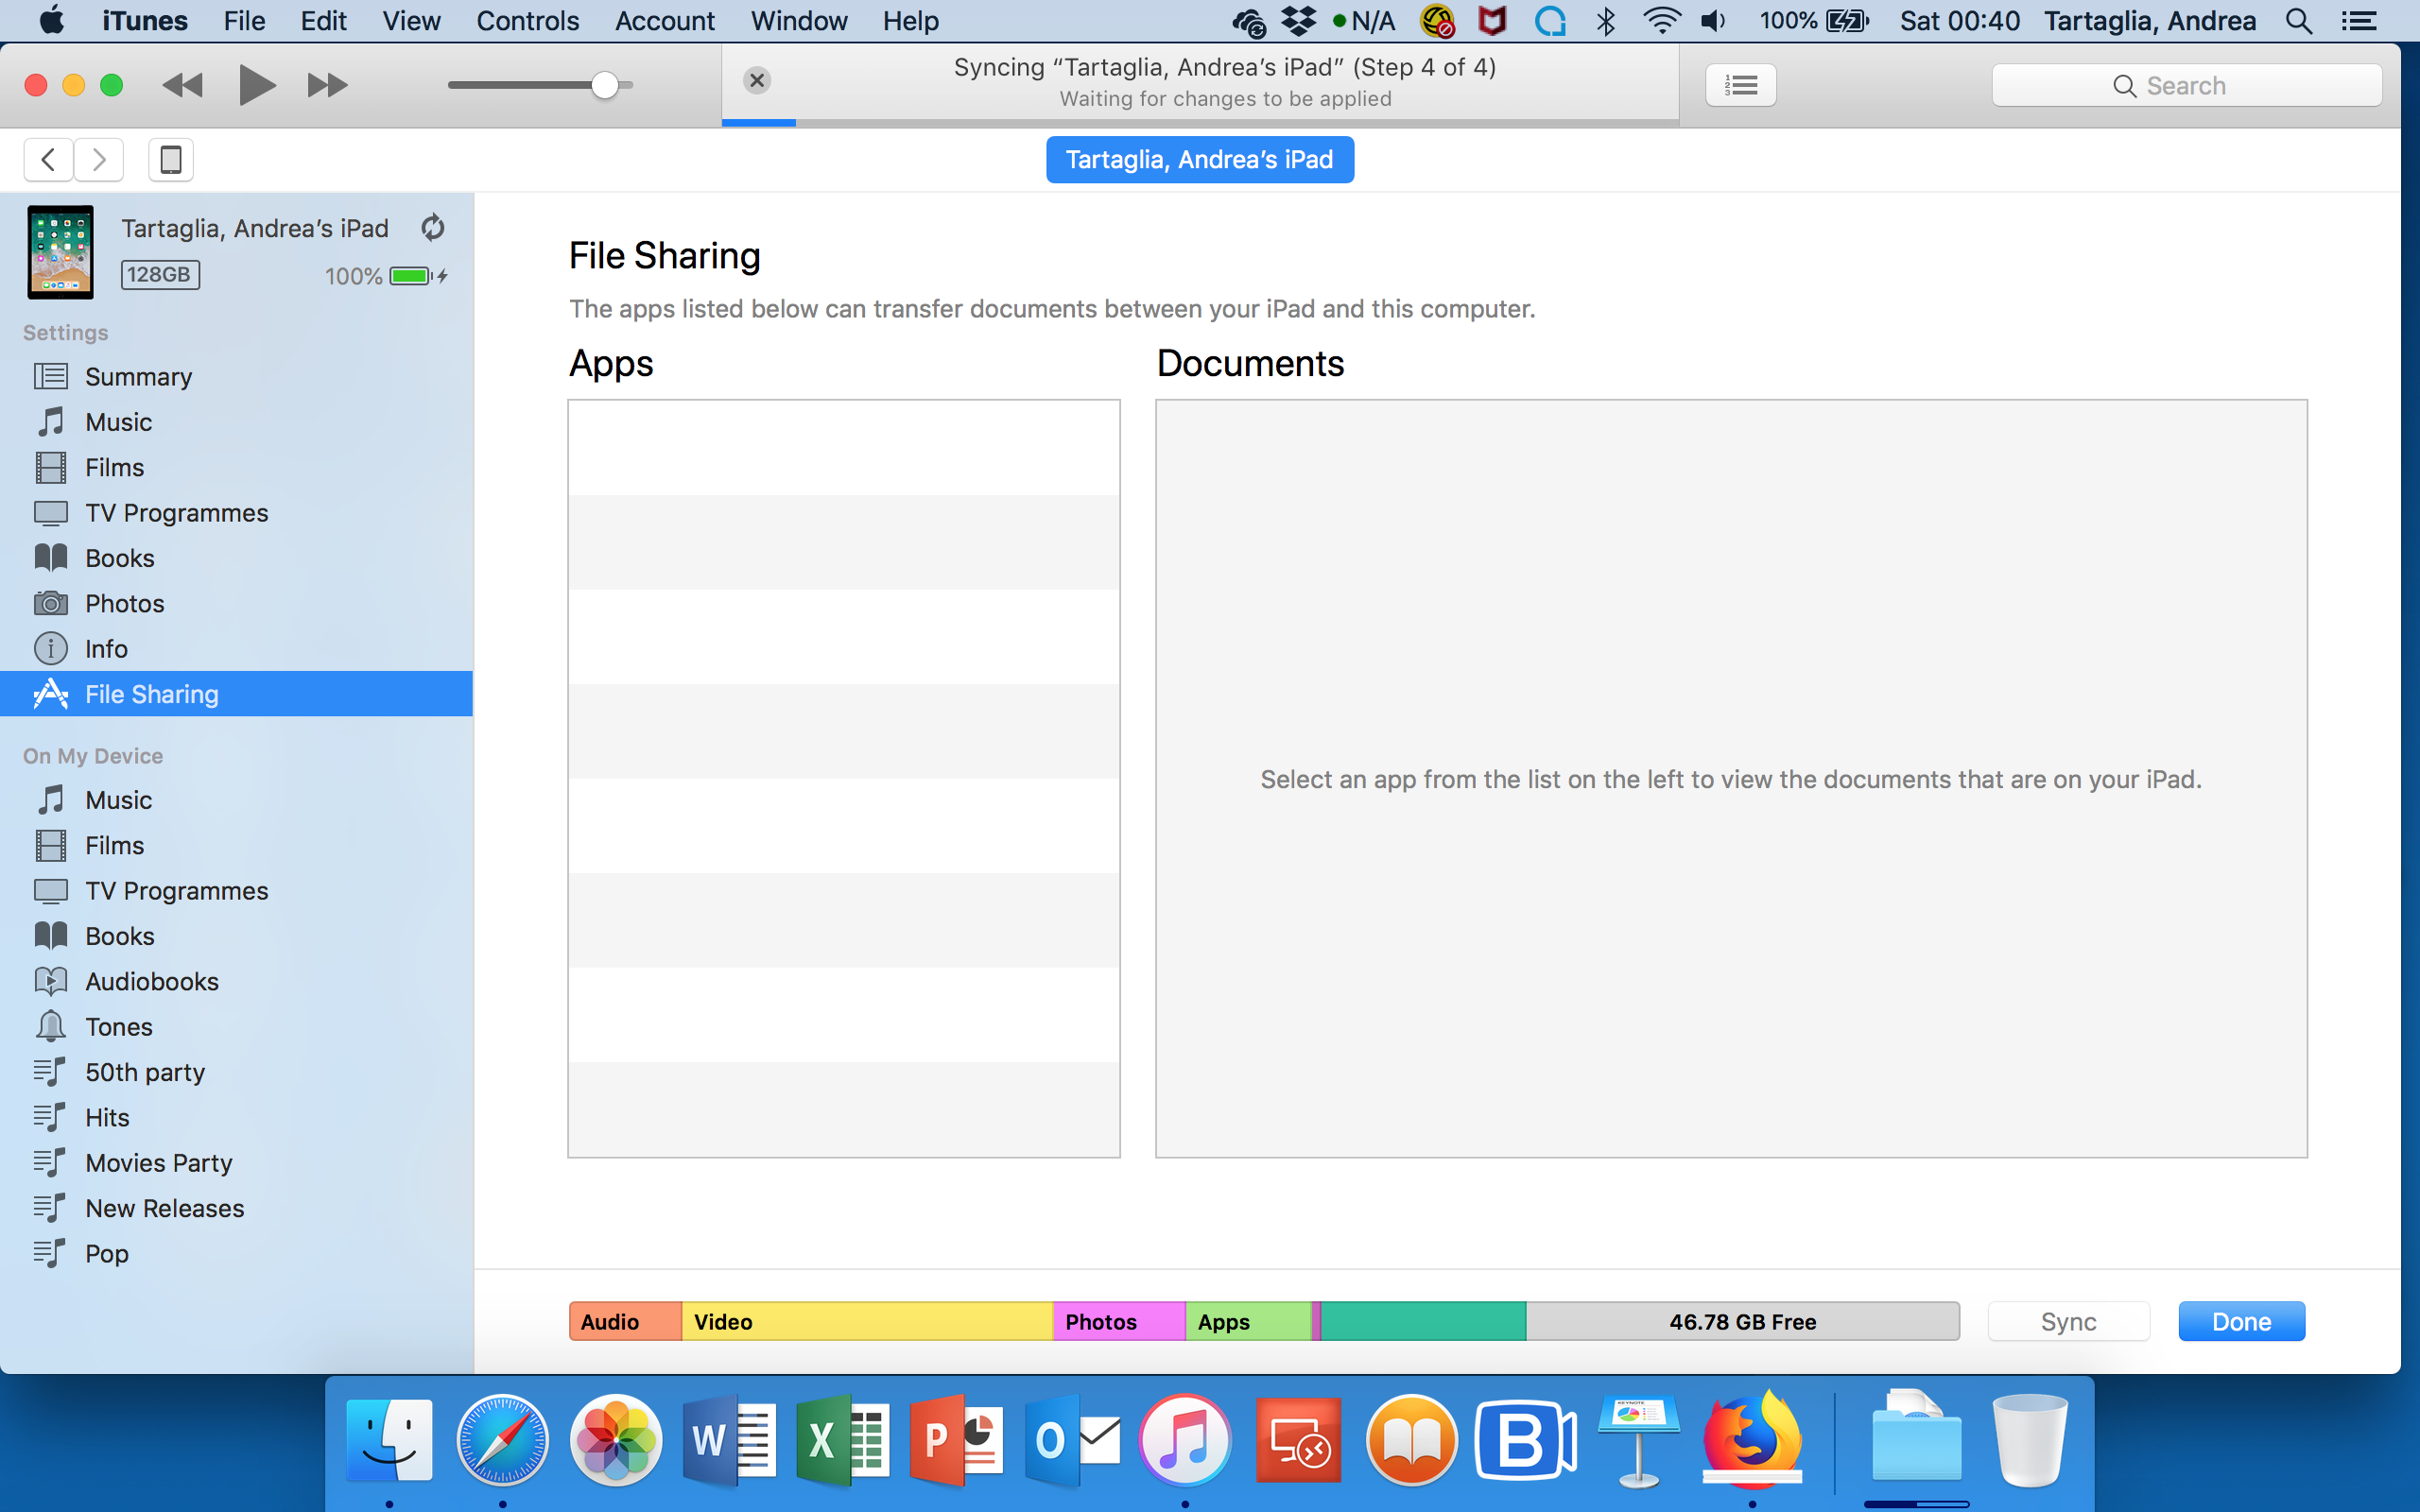Viewport: 2420px width, 1512px height.
Task: Open the 50th party playlist
Action: (144, 1072)
